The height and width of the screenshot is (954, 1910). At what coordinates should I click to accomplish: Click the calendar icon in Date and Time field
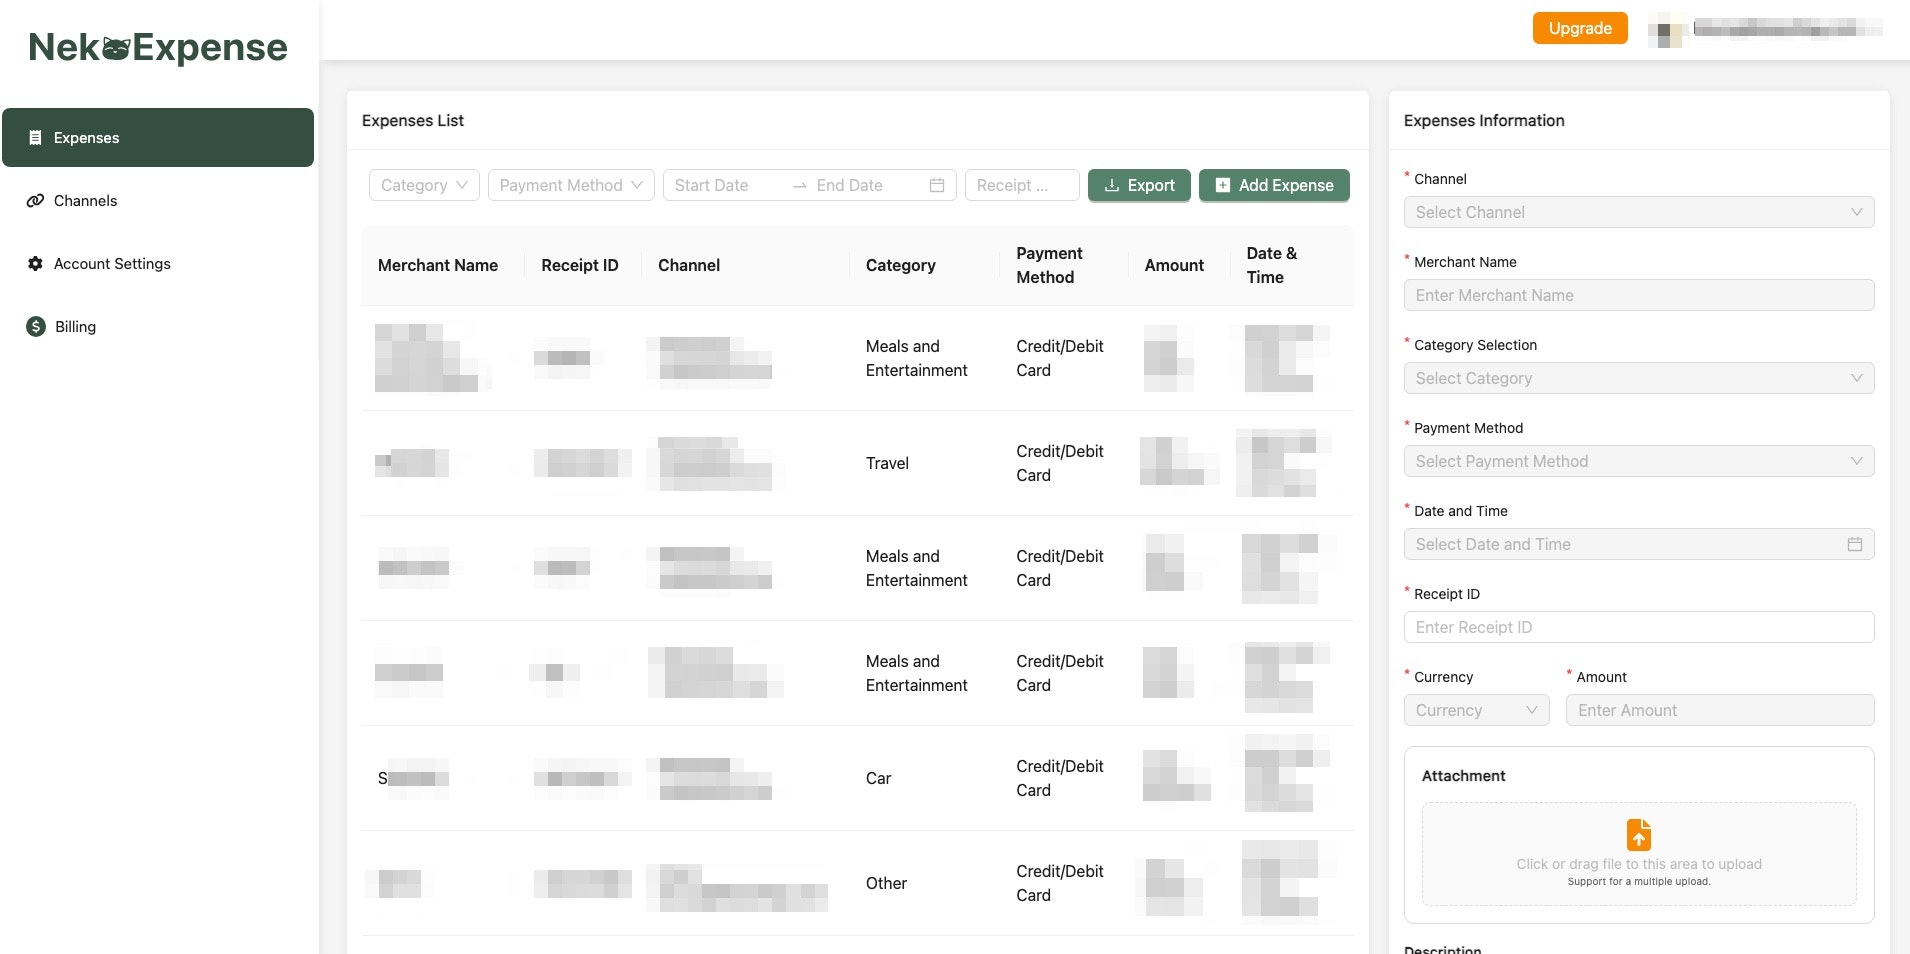point(1855,544)
